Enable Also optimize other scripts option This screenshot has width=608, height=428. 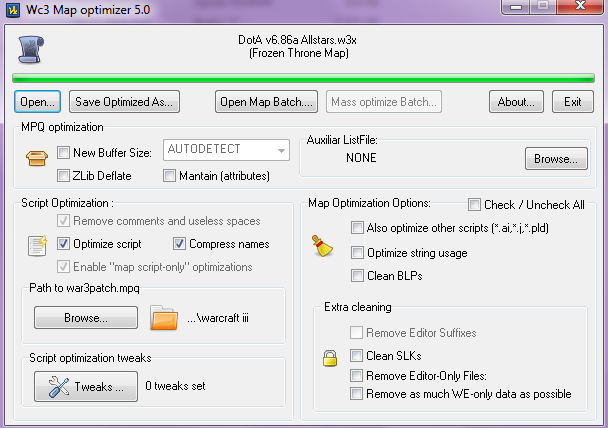coord(357,228)
